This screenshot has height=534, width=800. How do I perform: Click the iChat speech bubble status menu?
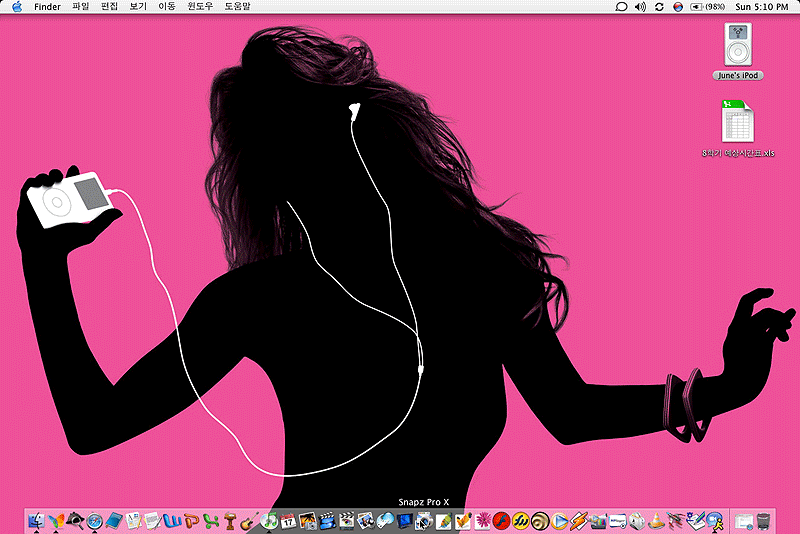point(621,7)
